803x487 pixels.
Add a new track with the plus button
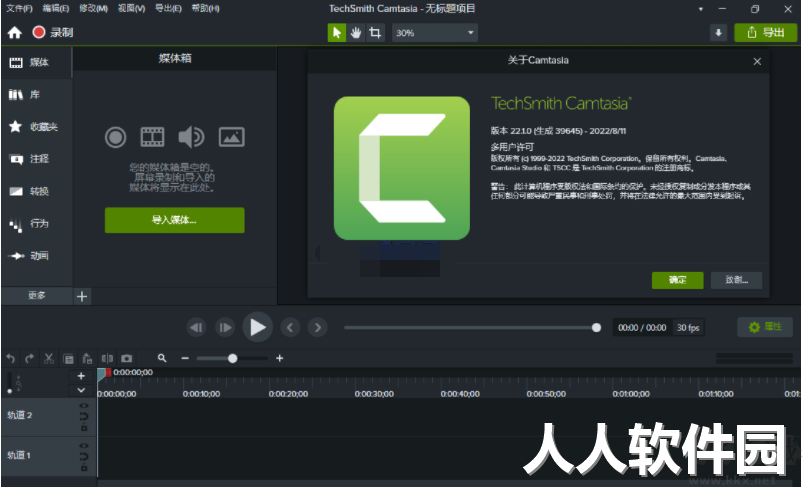click(81, 376)
